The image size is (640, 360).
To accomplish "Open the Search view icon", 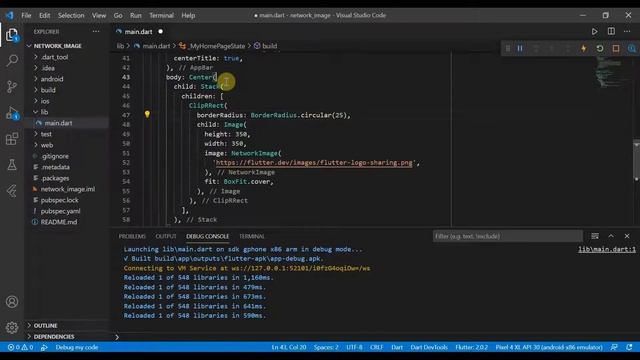I will [x=12, y=60].
